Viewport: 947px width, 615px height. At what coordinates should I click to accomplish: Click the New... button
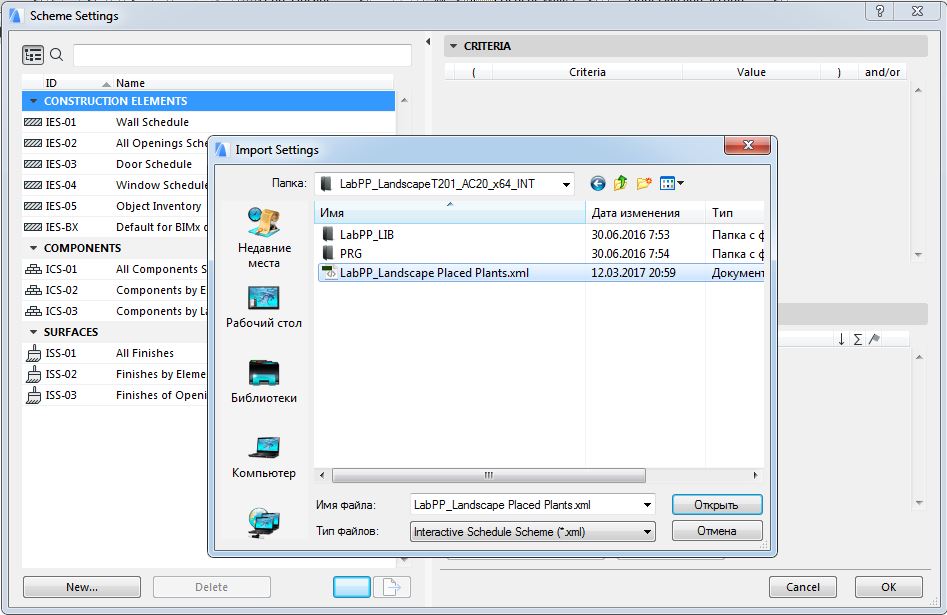coord(82,587)
